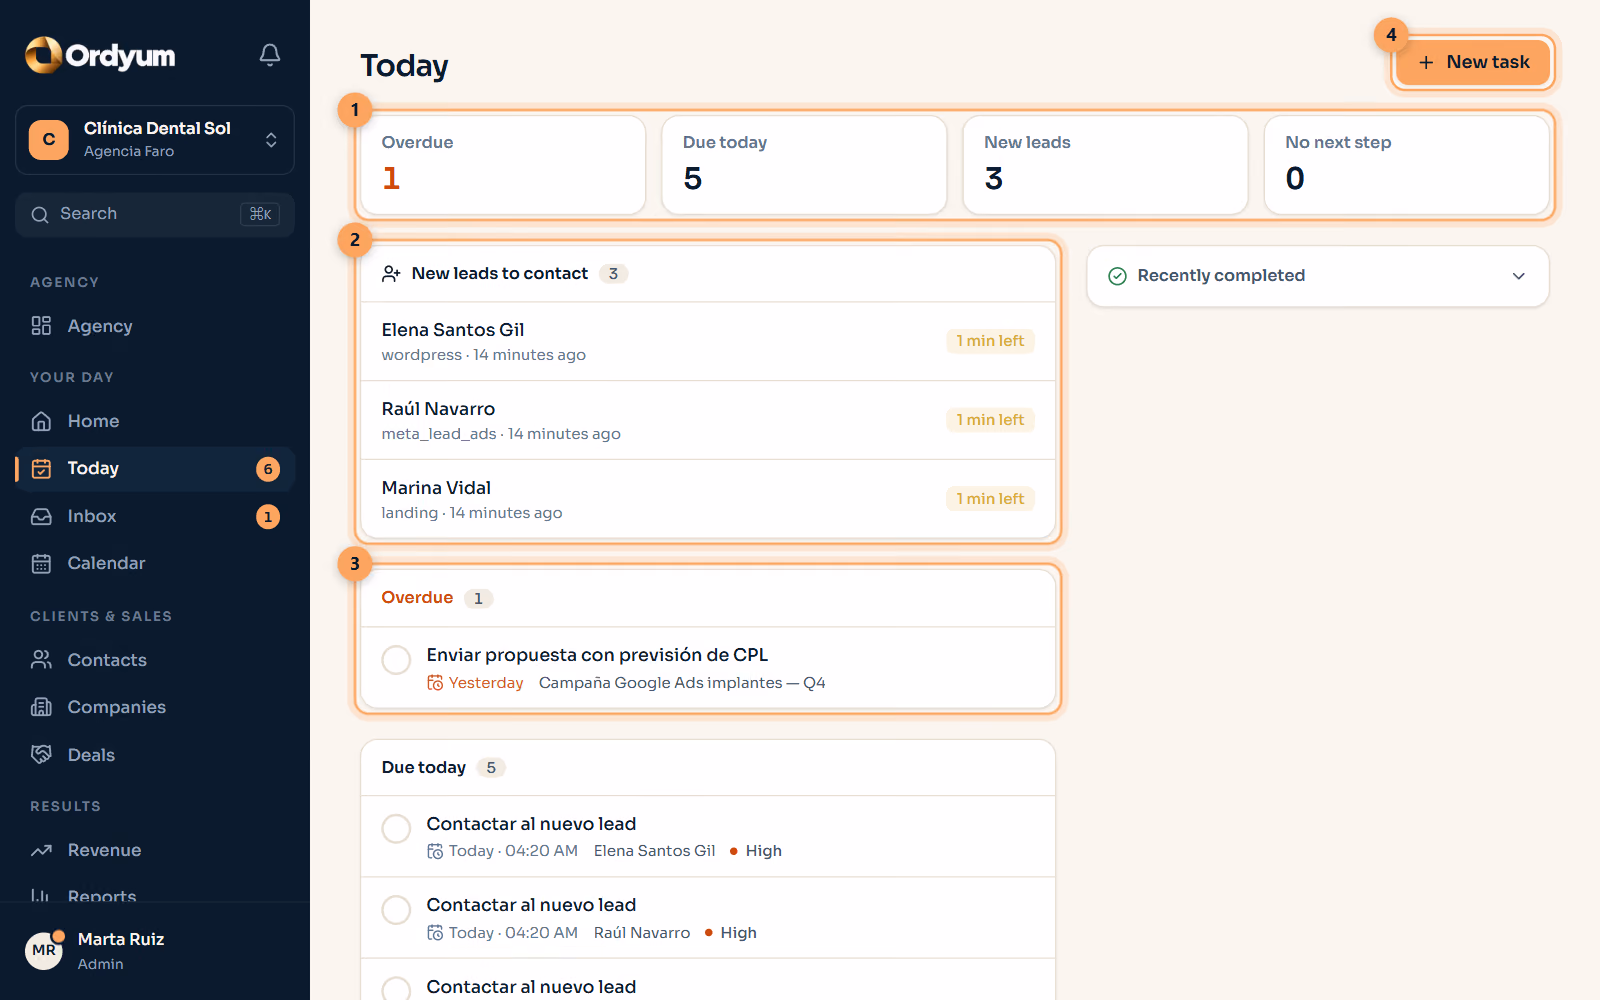This screenshot has width=1600, height=1000.
Task: Open Enviar propuesta con previsión de CPL
Action: coord(597,655)
